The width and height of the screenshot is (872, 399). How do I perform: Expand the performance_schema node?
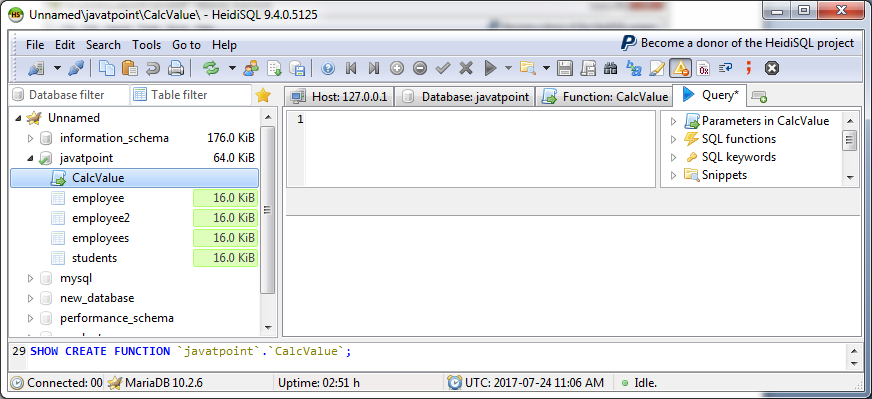tap(31, 318)
